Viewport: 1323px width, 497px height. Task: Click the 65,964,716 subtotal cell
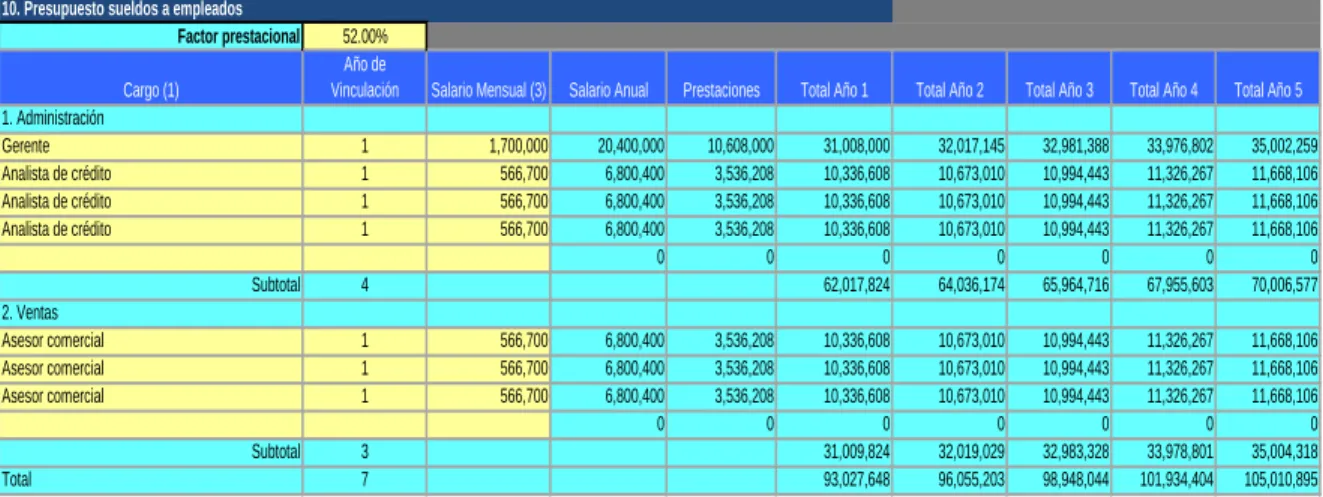point(1059,284)
